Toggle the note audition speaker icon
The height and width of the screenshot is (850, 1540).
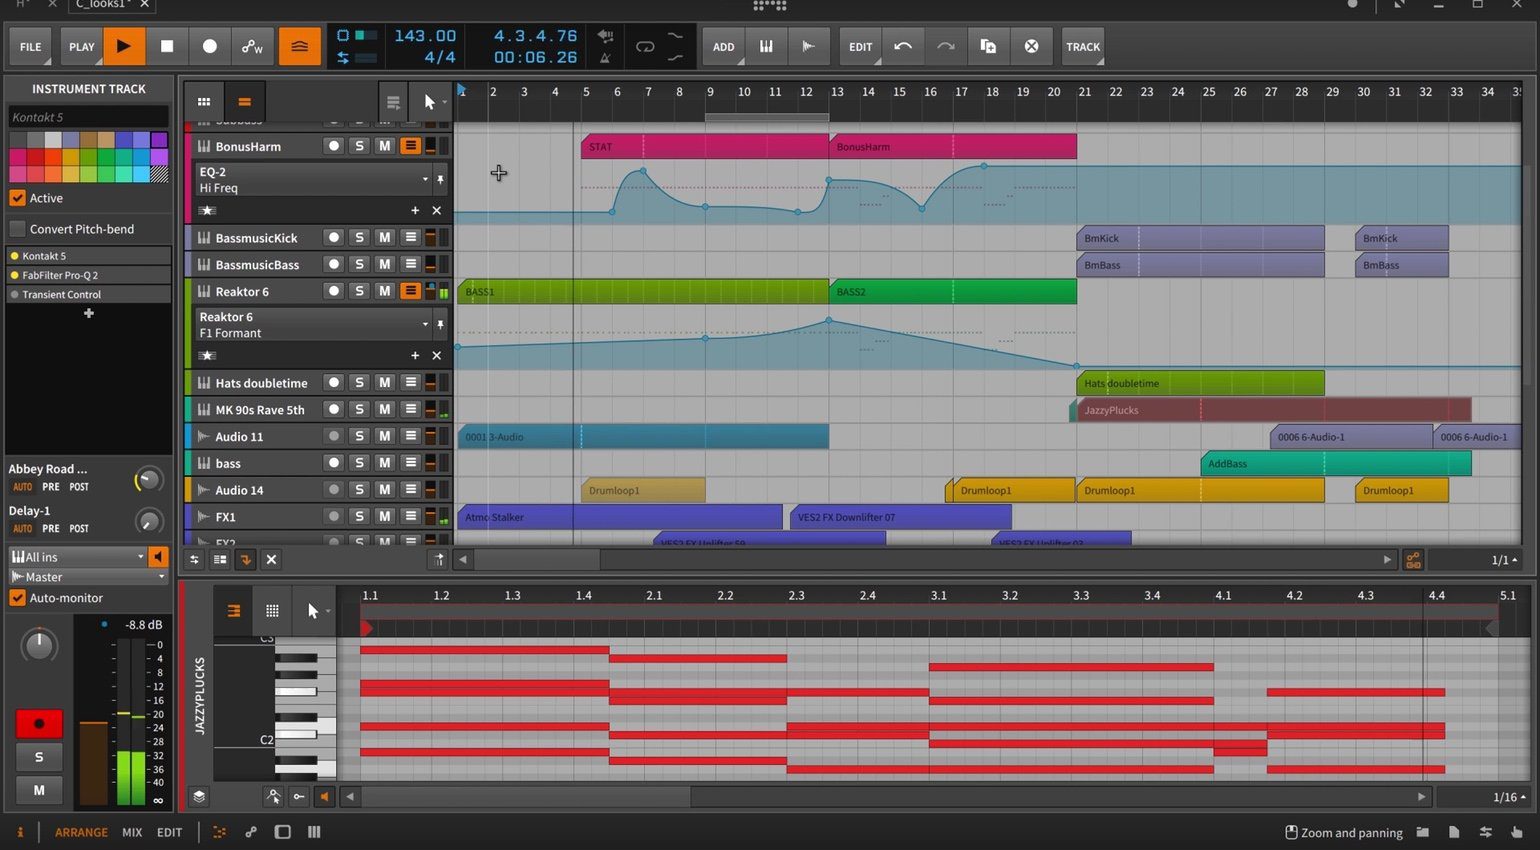[x=324, y=797]
